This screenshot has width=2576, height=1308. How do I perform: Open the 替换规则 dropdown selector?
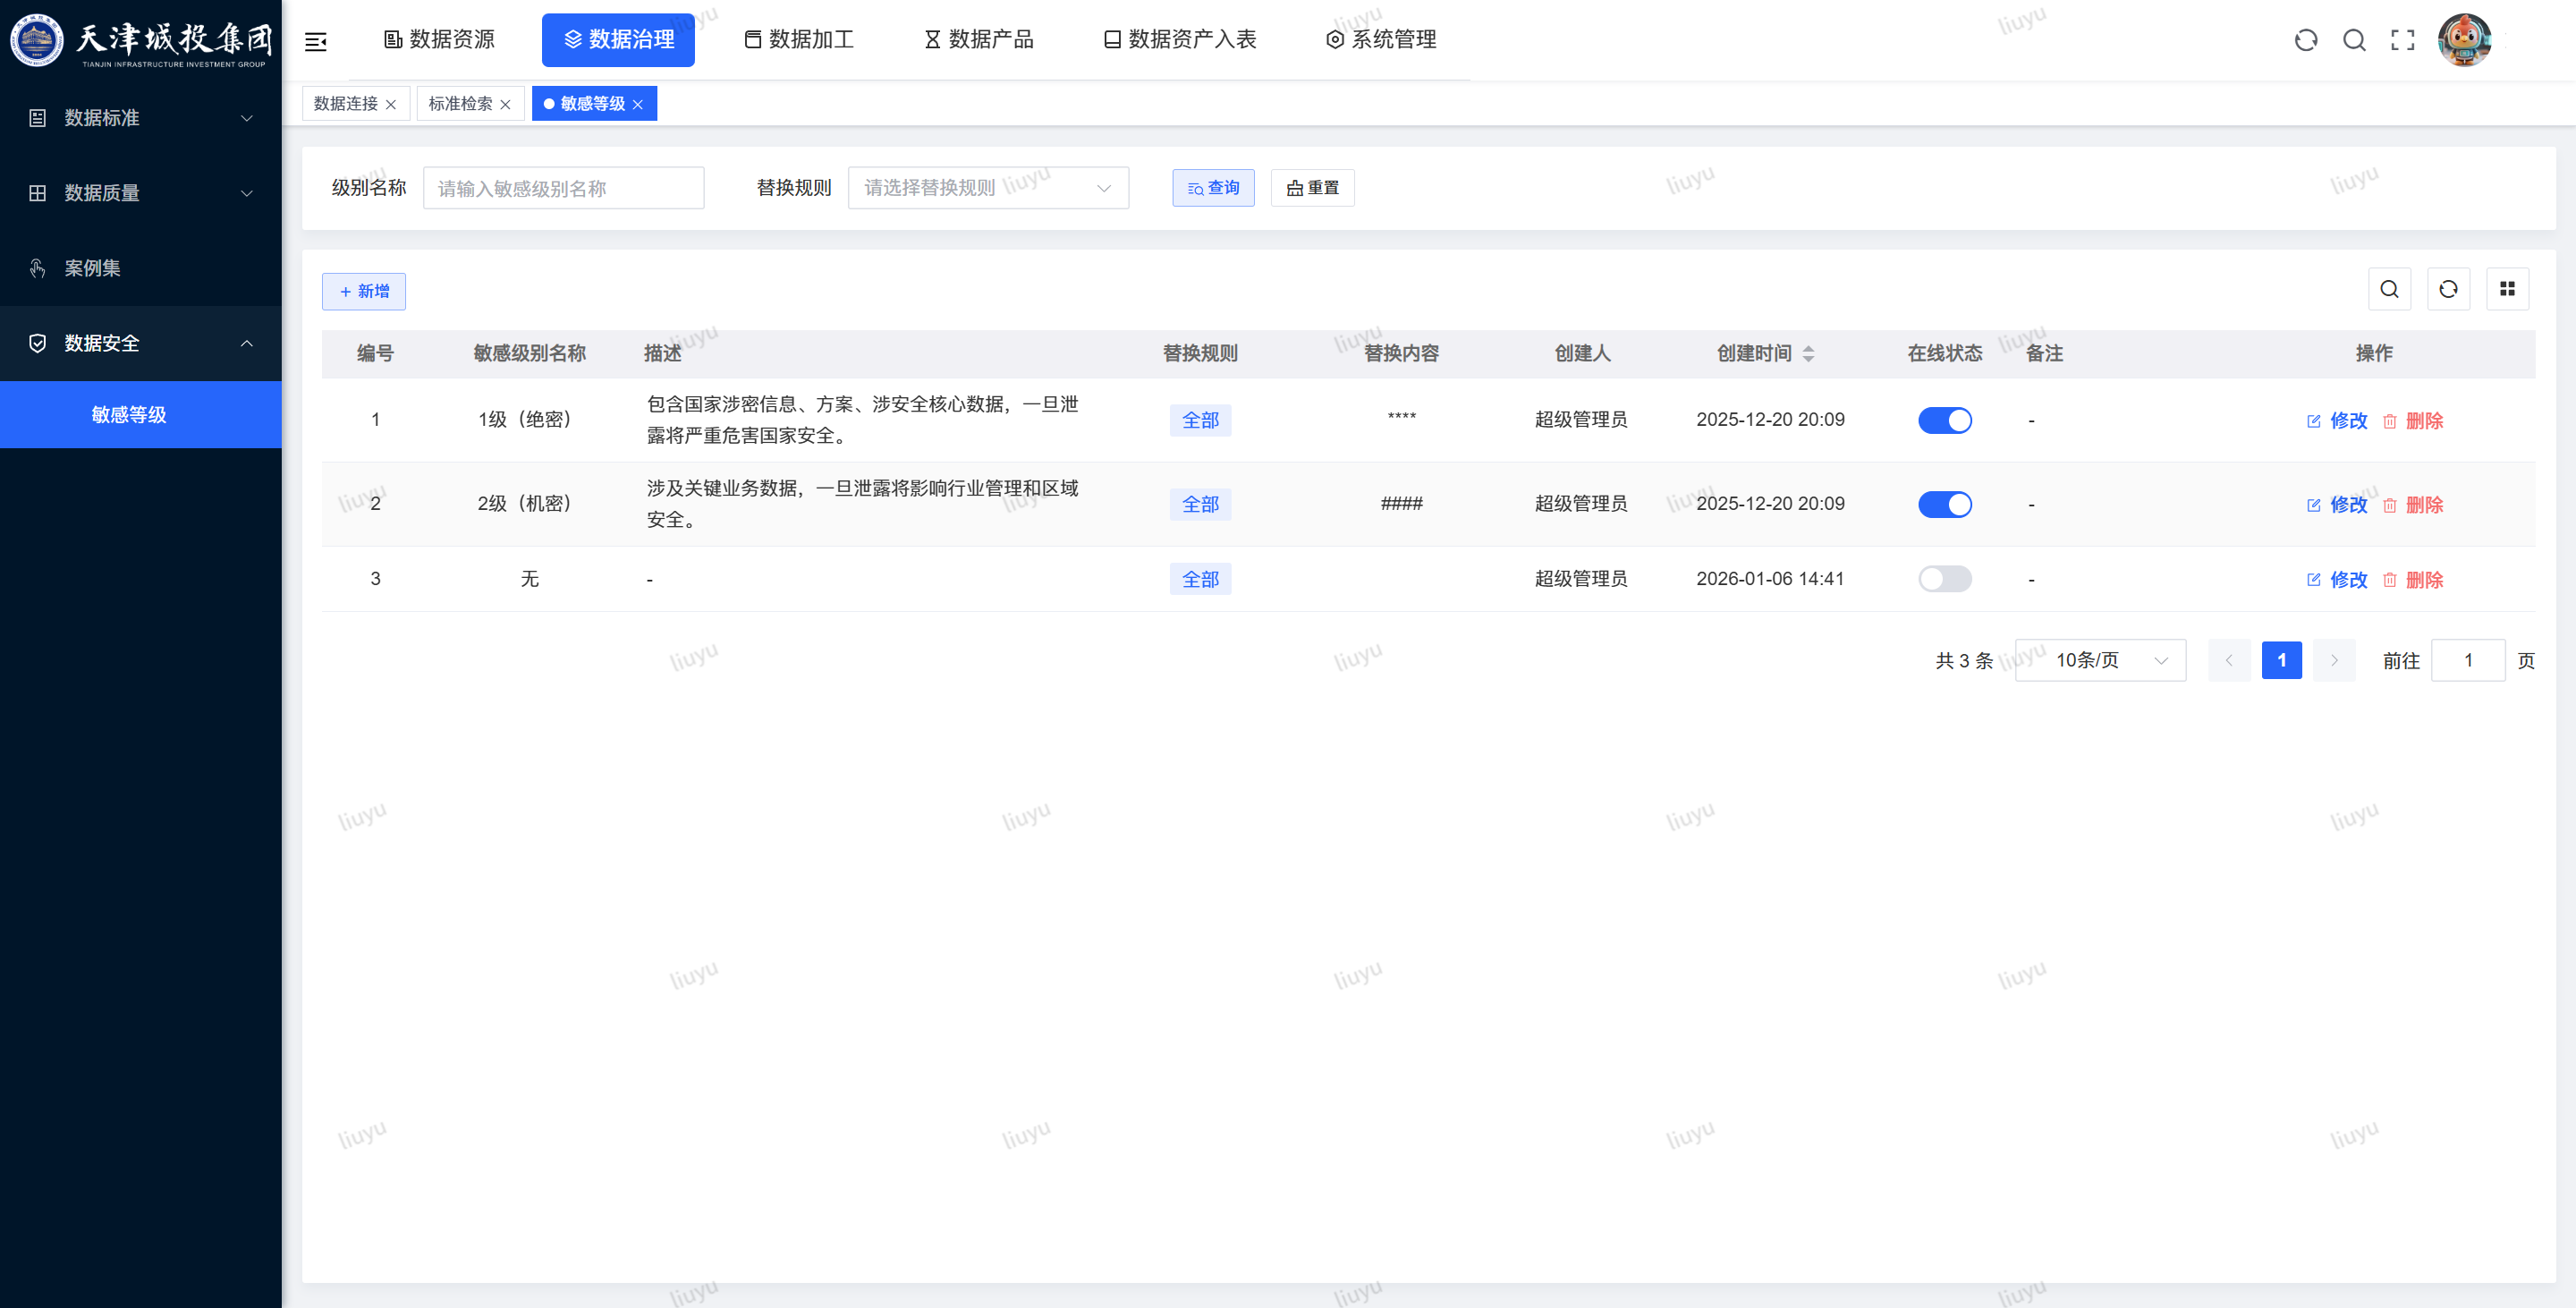988,188
